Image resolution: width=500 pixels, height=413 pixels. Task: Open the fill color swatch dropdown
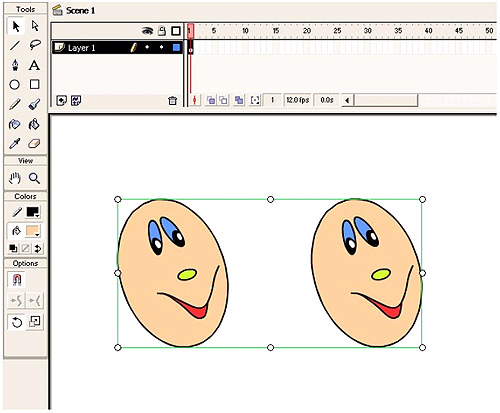coord(33,231)
